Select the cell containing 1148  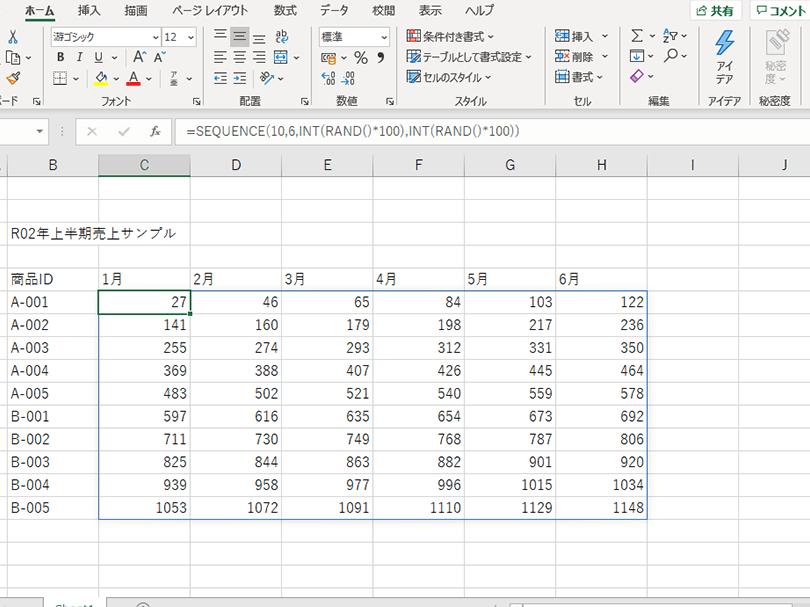(601, 507)
